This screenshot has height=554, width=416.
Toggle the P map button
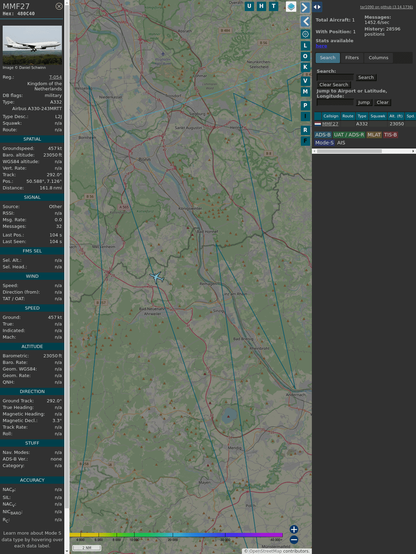pos(305,105)
